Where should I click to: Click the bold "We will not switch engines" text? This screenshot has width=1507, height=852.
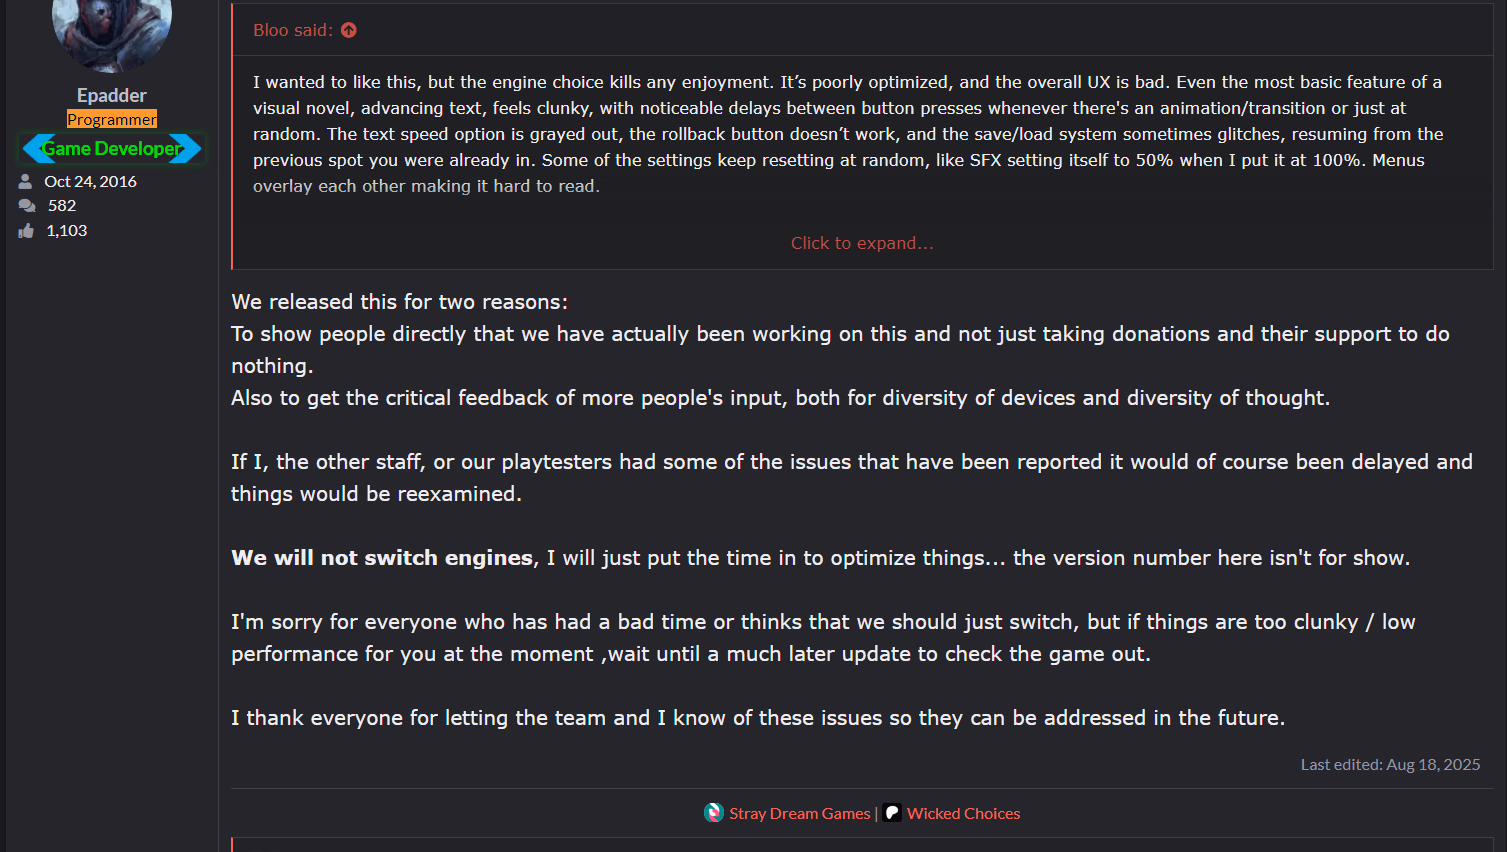[383, 558]
